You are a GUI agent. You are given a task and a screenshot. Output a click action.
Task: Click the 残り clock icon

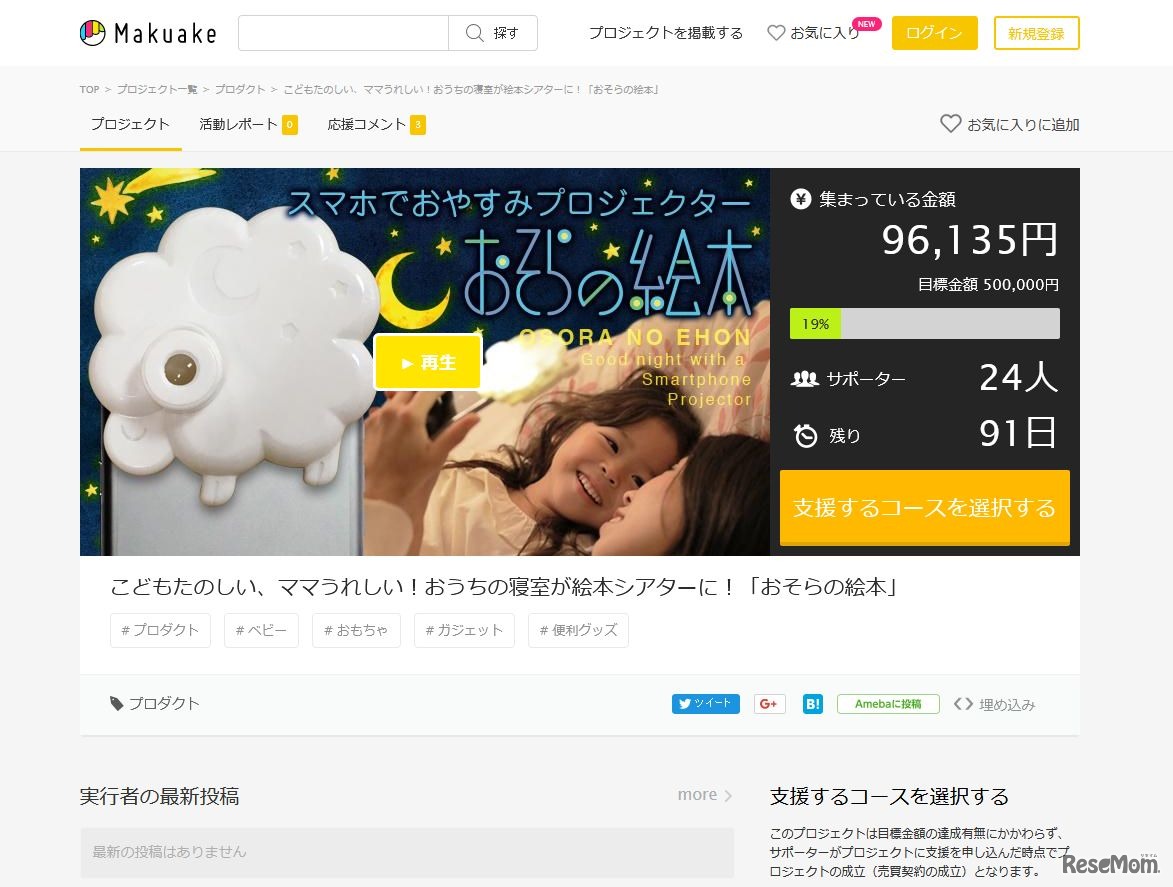pyautogui.click(x=806, y=435)
